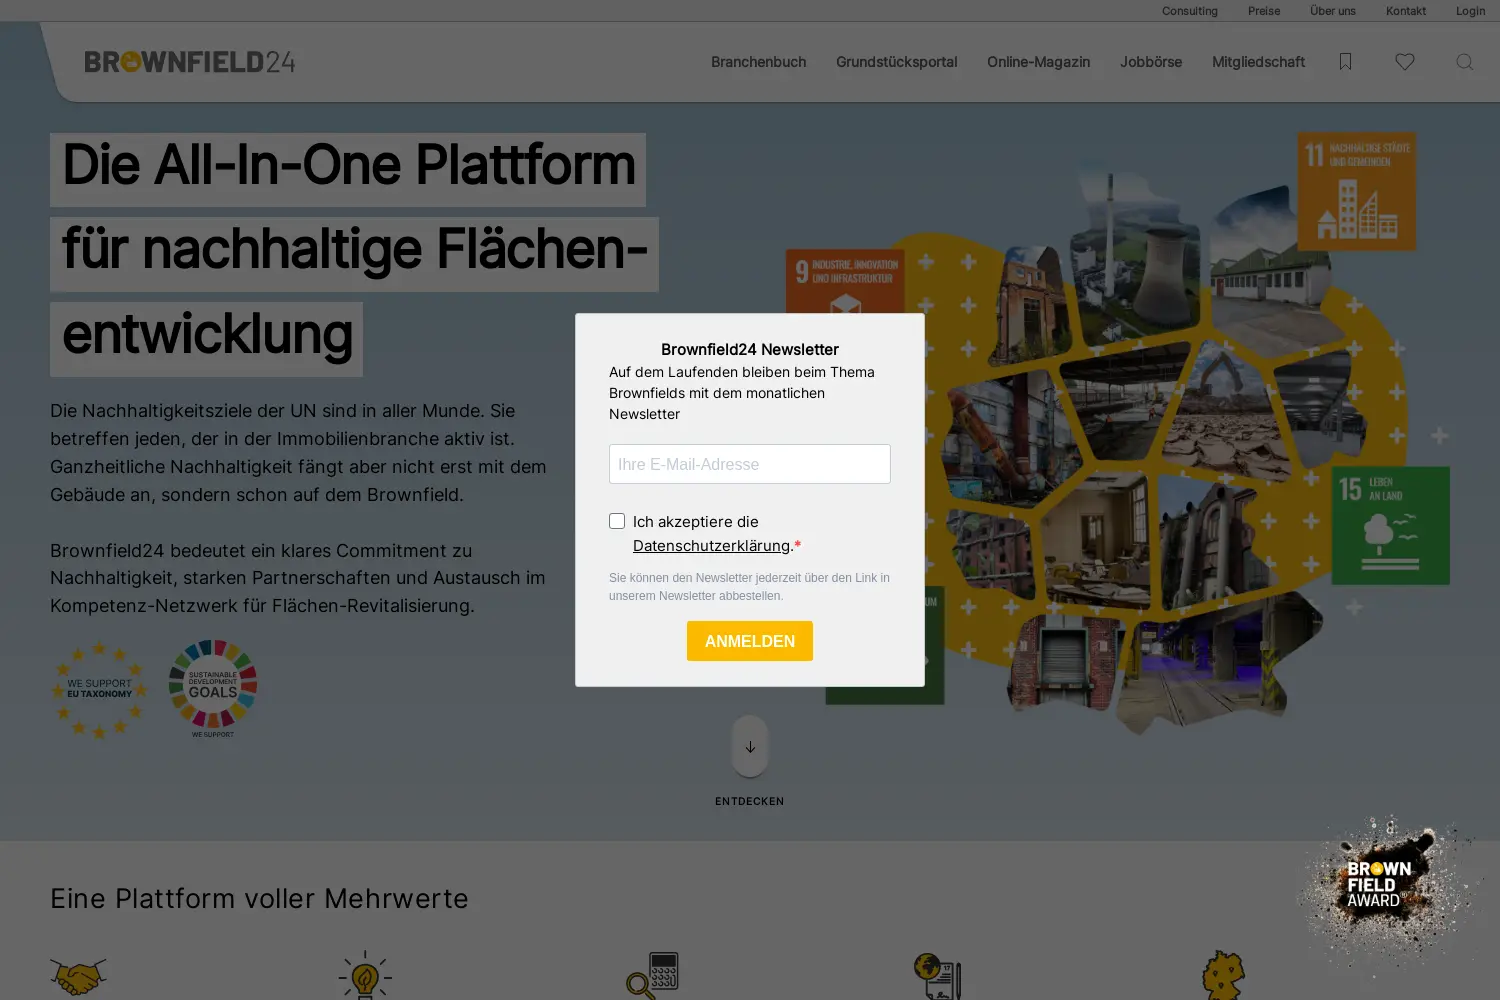The image size is (1500, 1000).
Task: Click the ENTDECKEN label
Action: (x=750, y=801)
